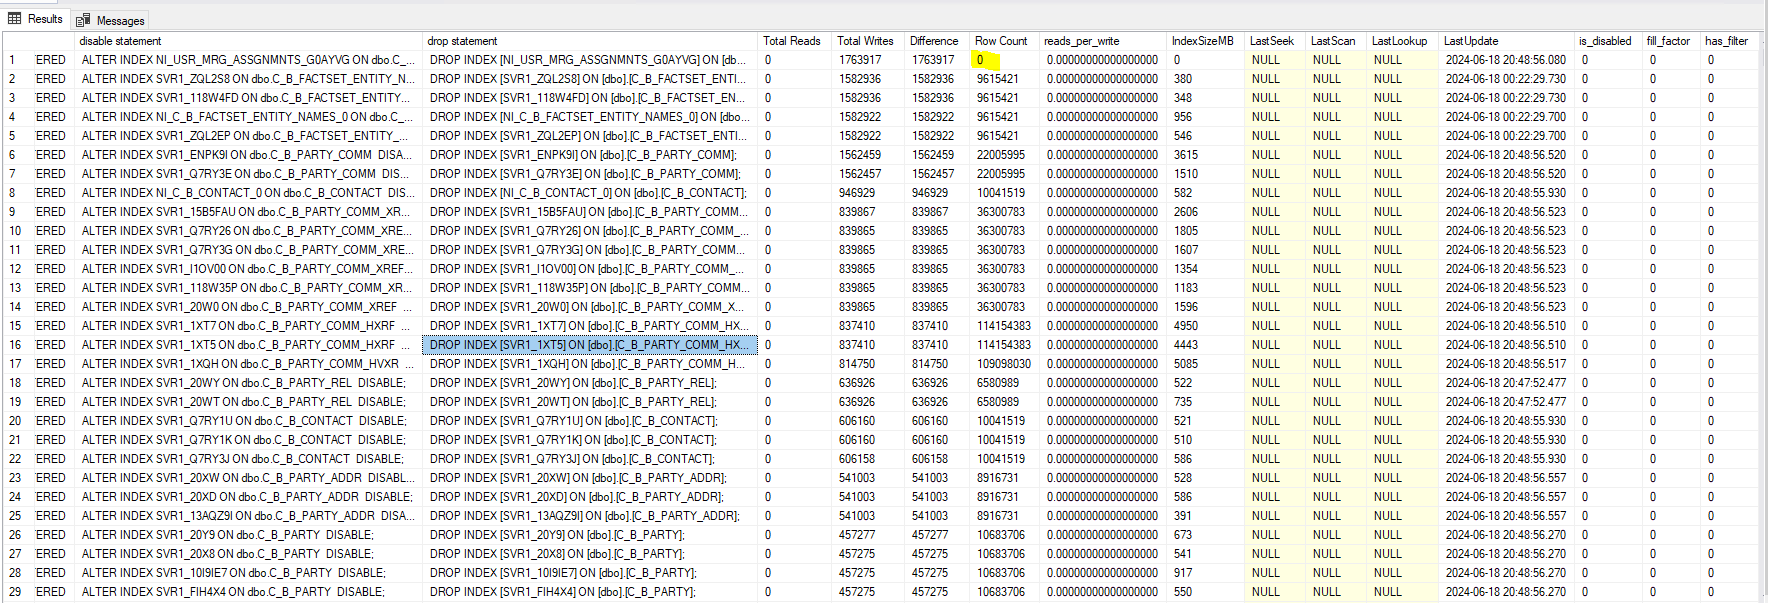This screenshot has width=1768, height=603.
Task: Click ALTER INDEX SVR1_118W4FD cell
Action: pyautogui.click(x=248, y=98)
